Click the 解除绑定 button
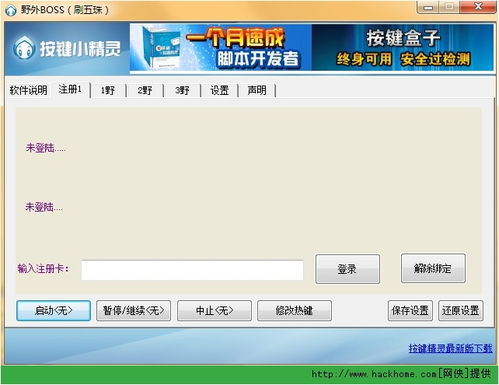This screenshot has width=499, height=385. tap(433, 268)
